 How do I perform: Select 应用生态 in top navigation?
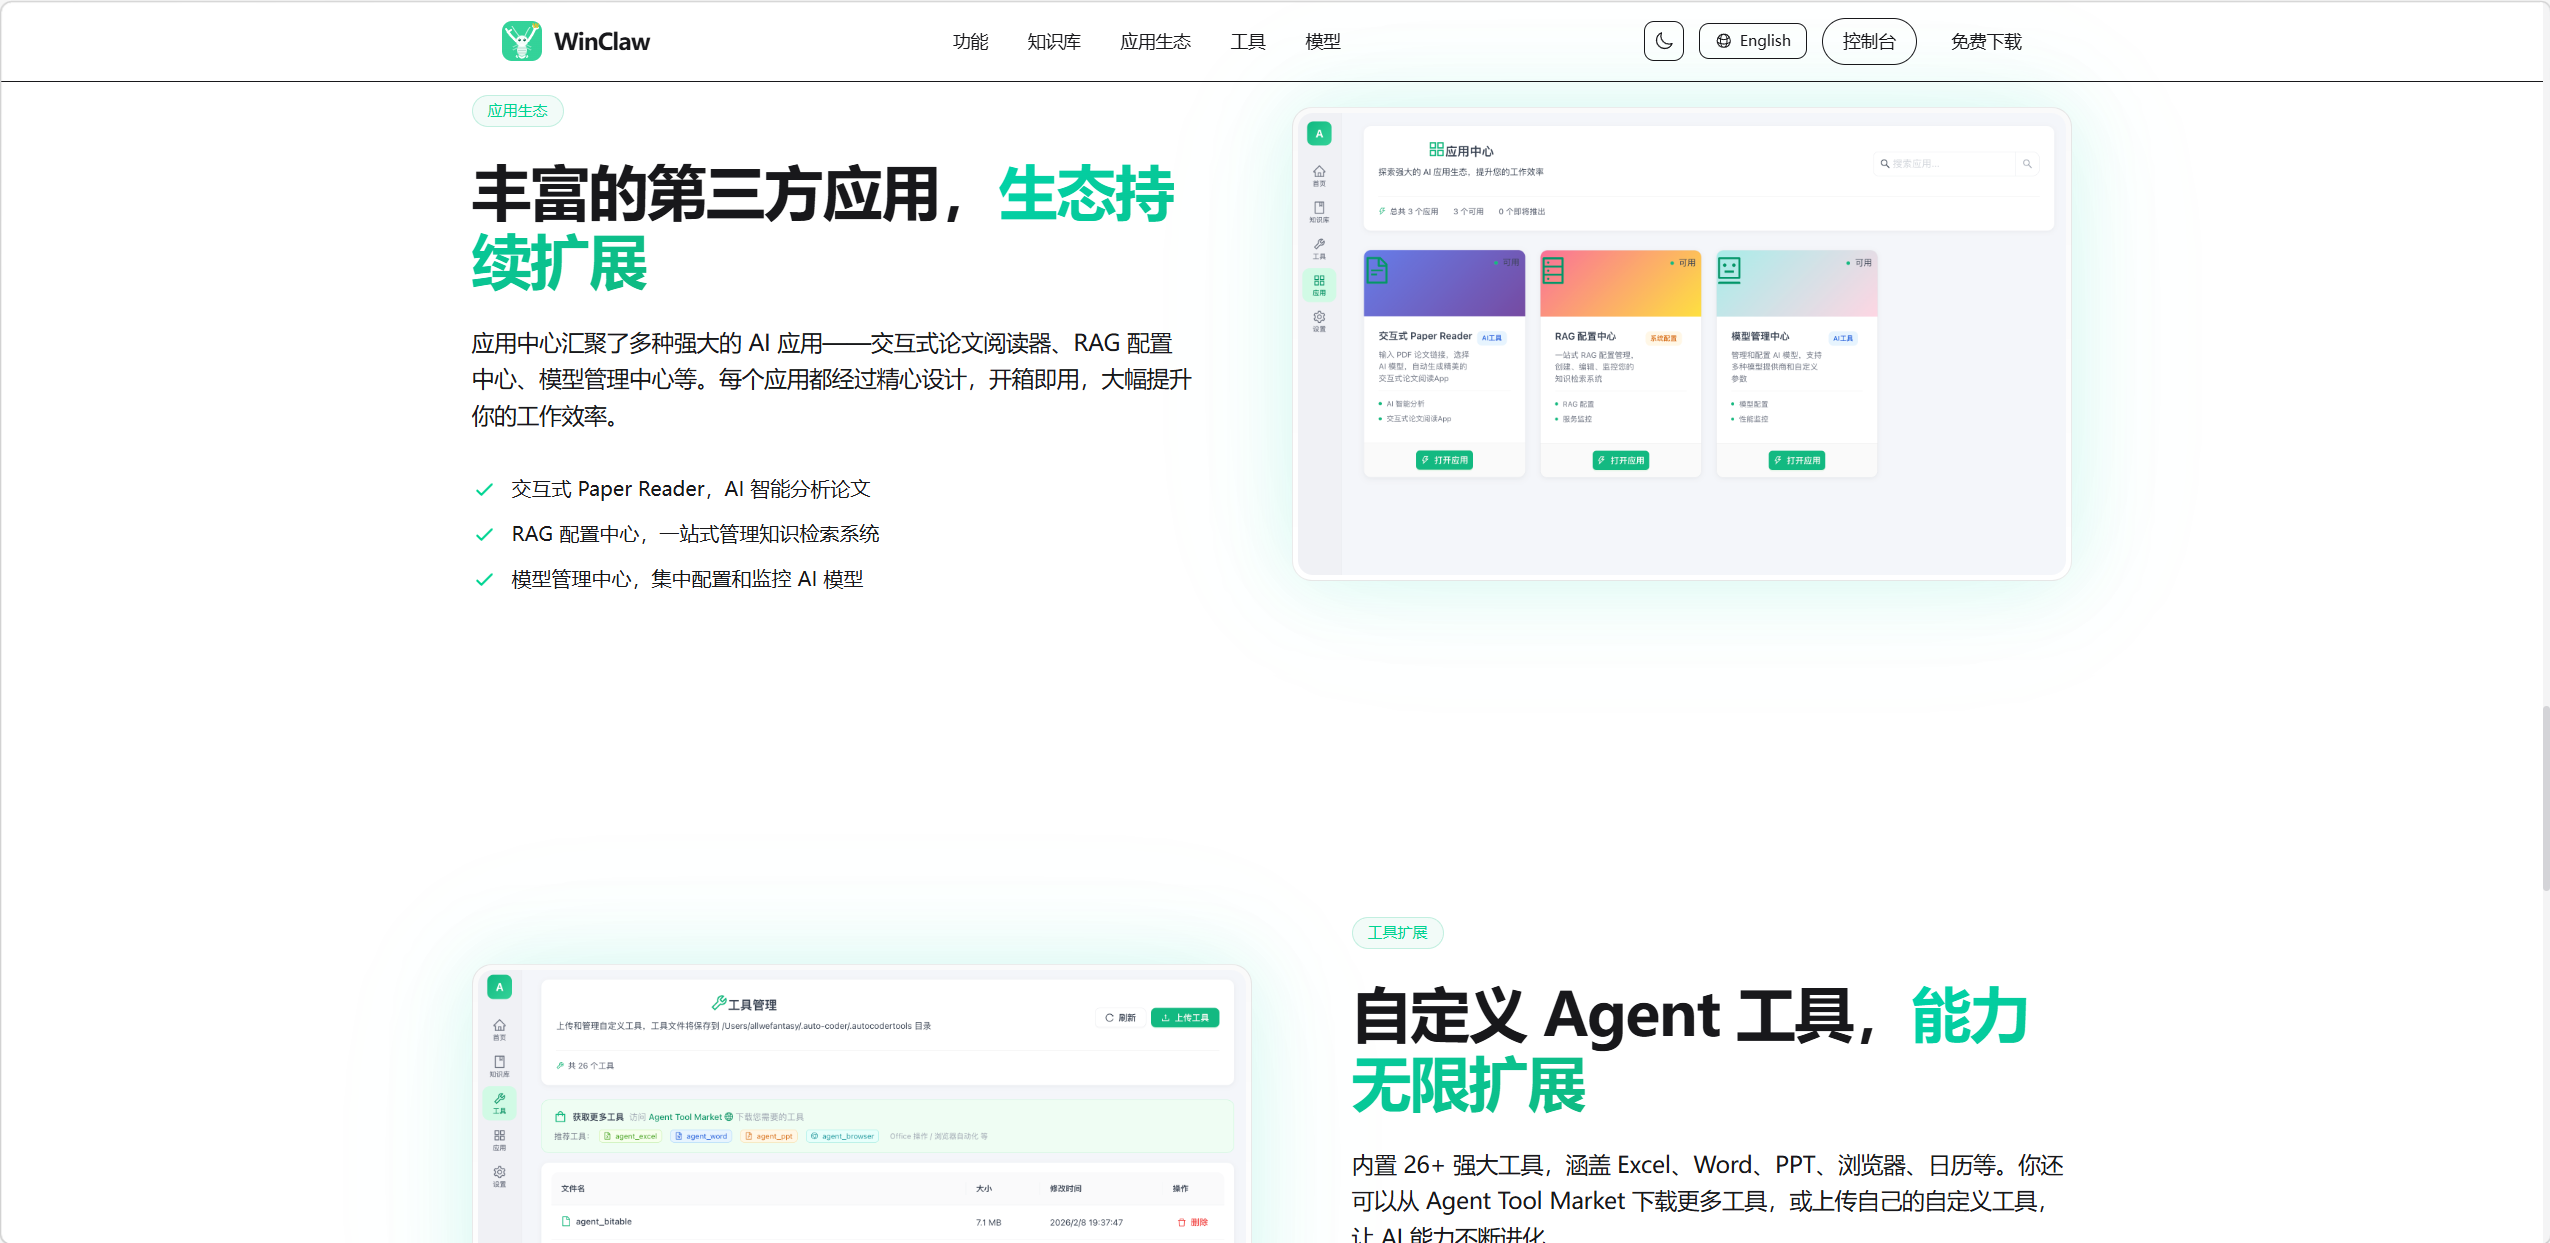[1155, 41]
